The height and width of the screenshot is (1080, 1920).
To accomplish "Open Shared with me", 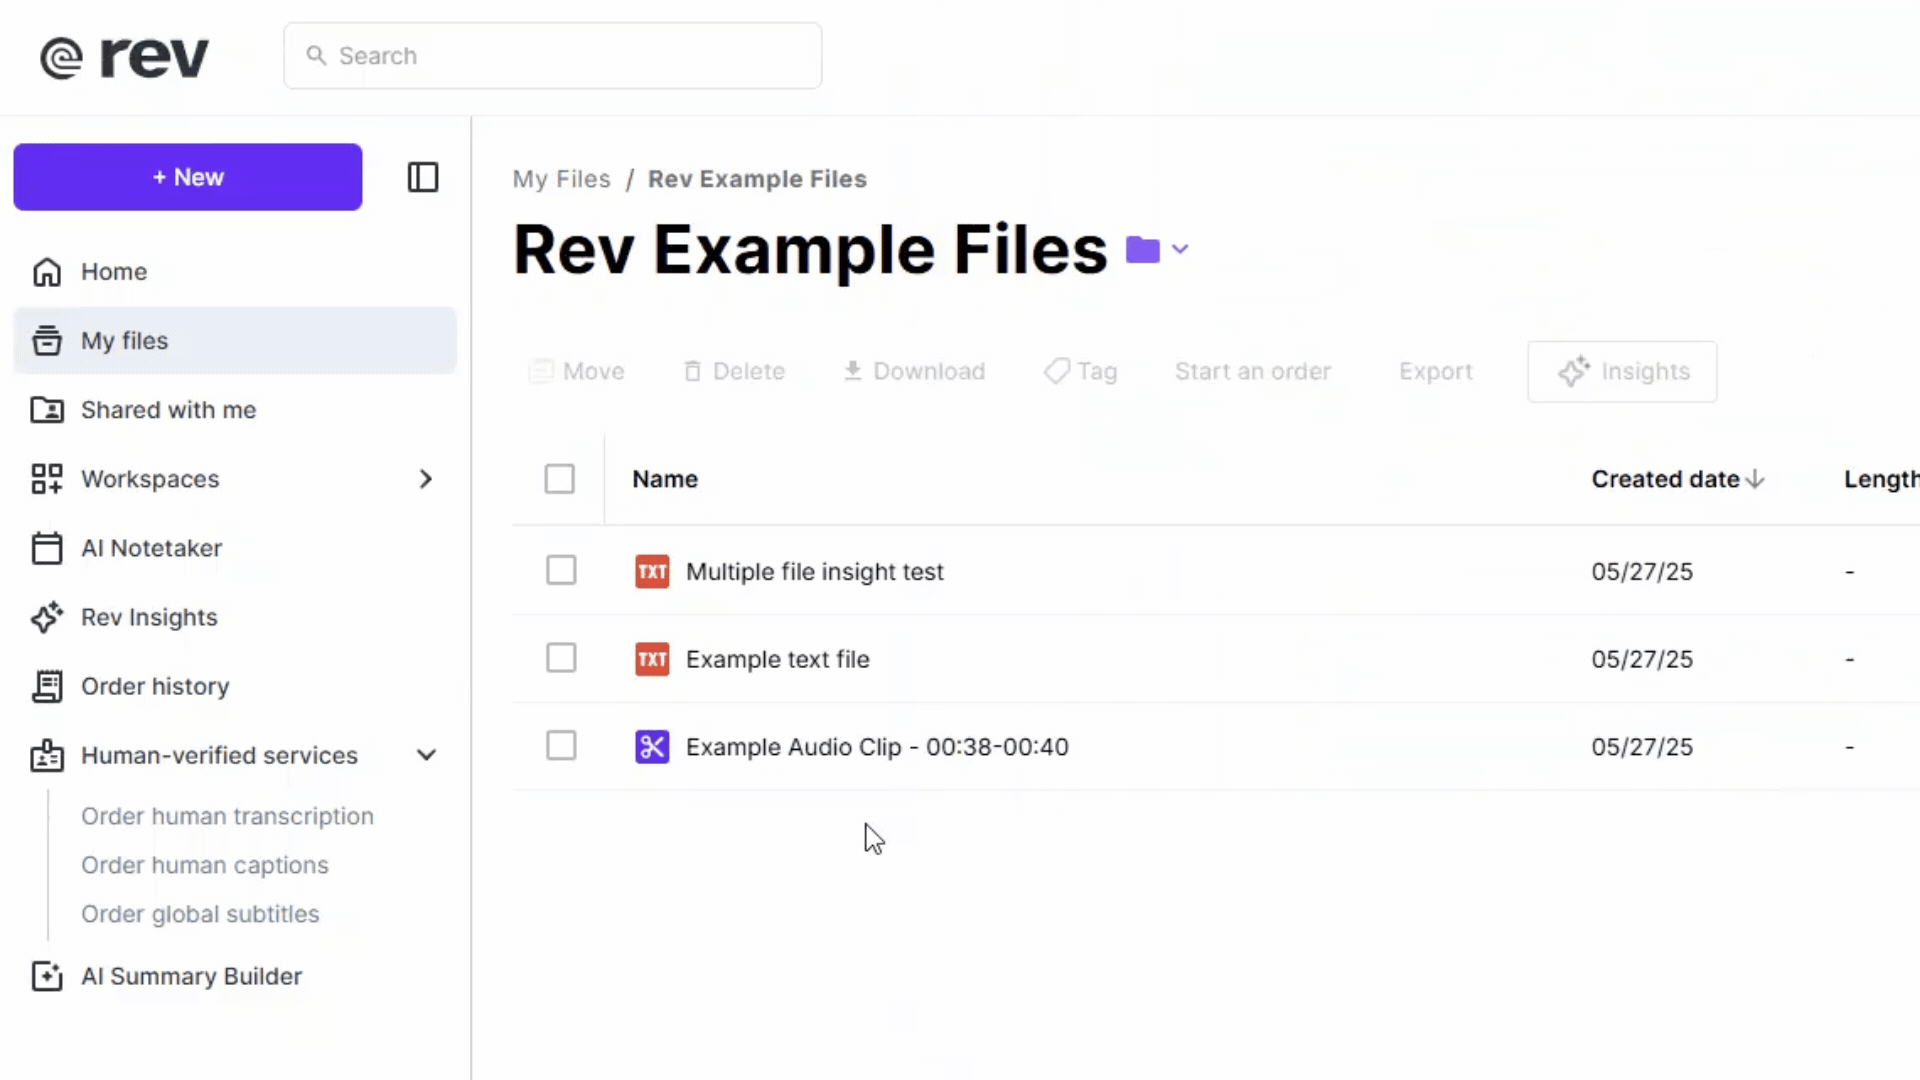I will [235, 410].
